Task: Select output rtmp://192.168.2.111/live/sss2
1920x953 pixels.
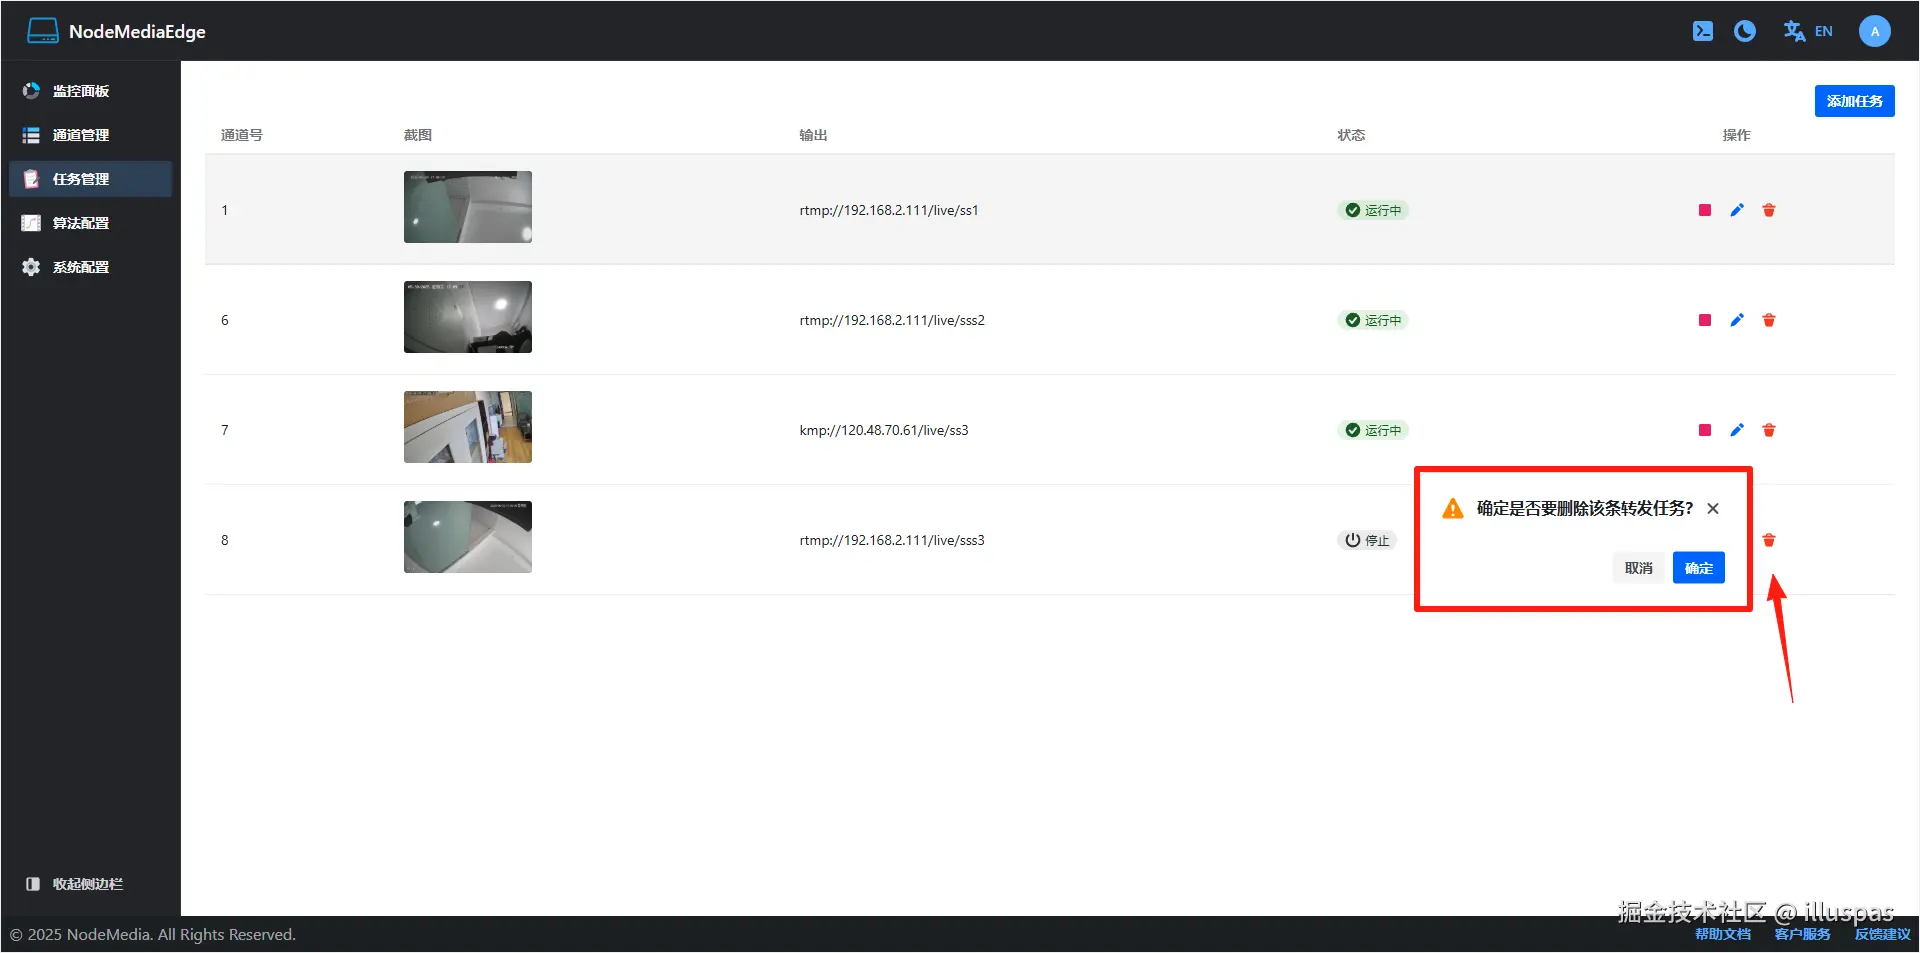Action: pos(892,320)
